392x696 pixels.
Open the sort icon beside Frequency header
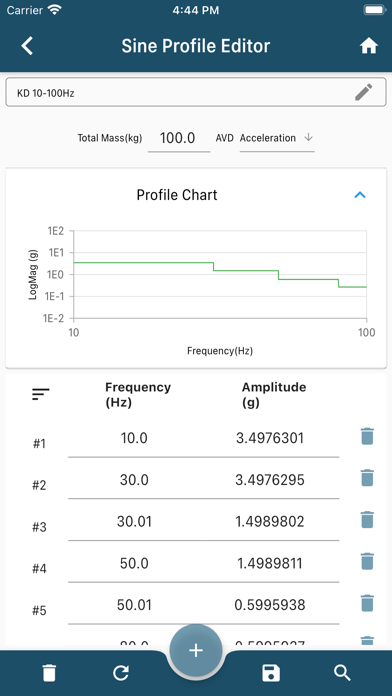pyautogui.click(x=40, y=394)
